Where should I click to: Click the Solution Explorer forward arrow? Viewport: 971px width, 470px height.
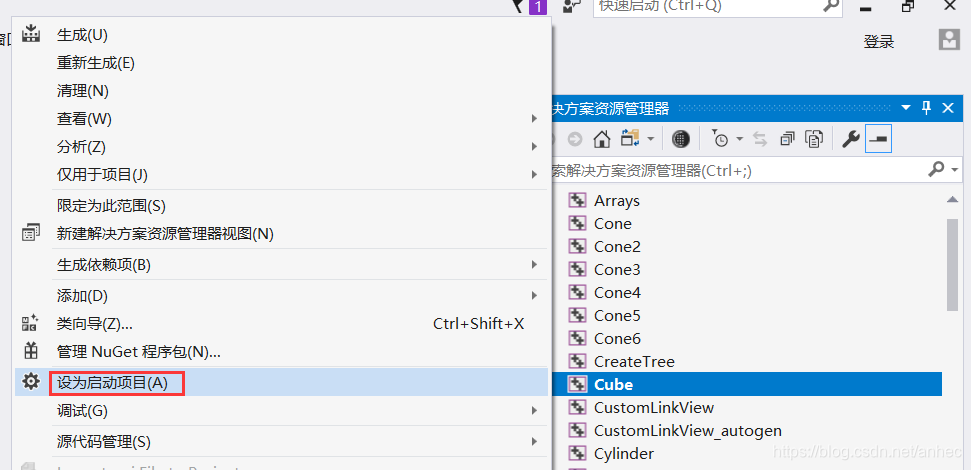click(x=575, y=139)
